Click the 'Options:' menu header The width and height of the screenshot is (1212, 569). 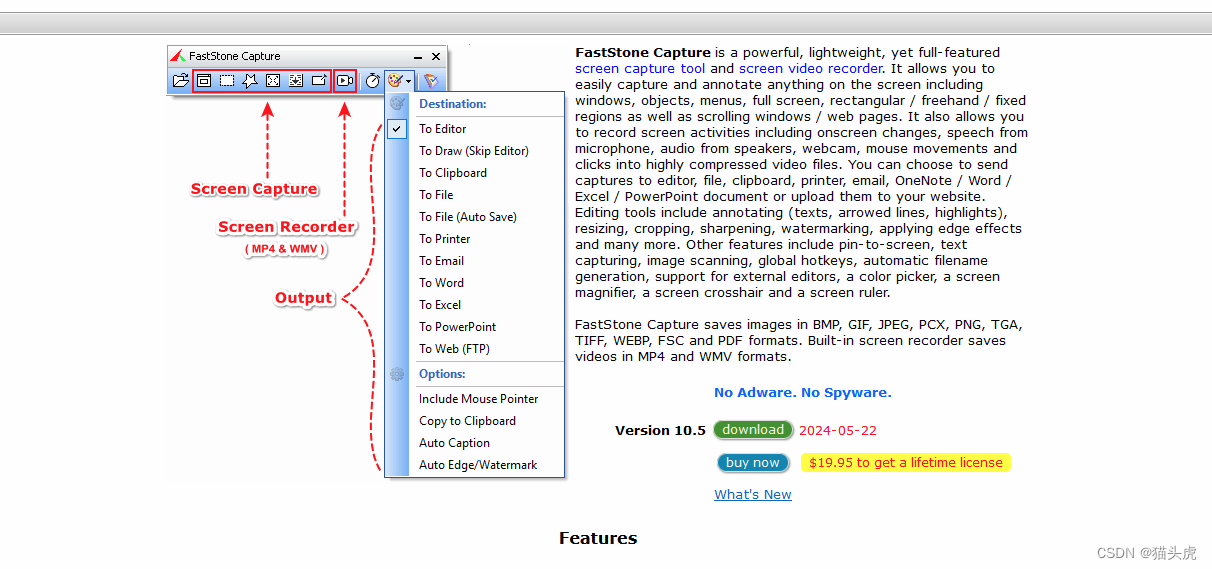[x=442, y=374]
